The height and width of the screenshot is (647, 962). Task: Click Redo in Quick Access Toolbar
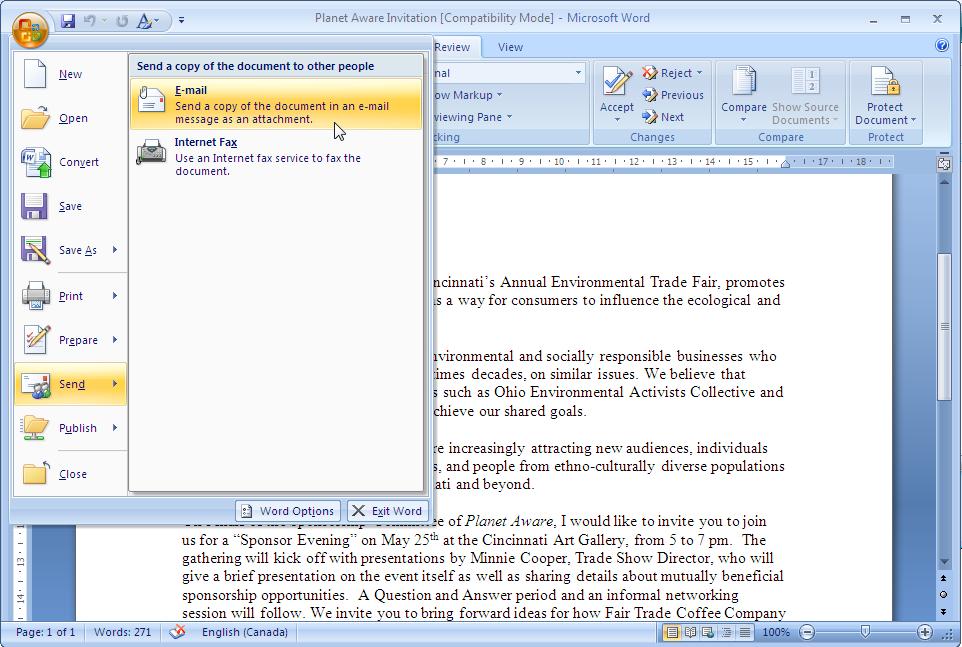pyautogui.click(x=122, y=21)
